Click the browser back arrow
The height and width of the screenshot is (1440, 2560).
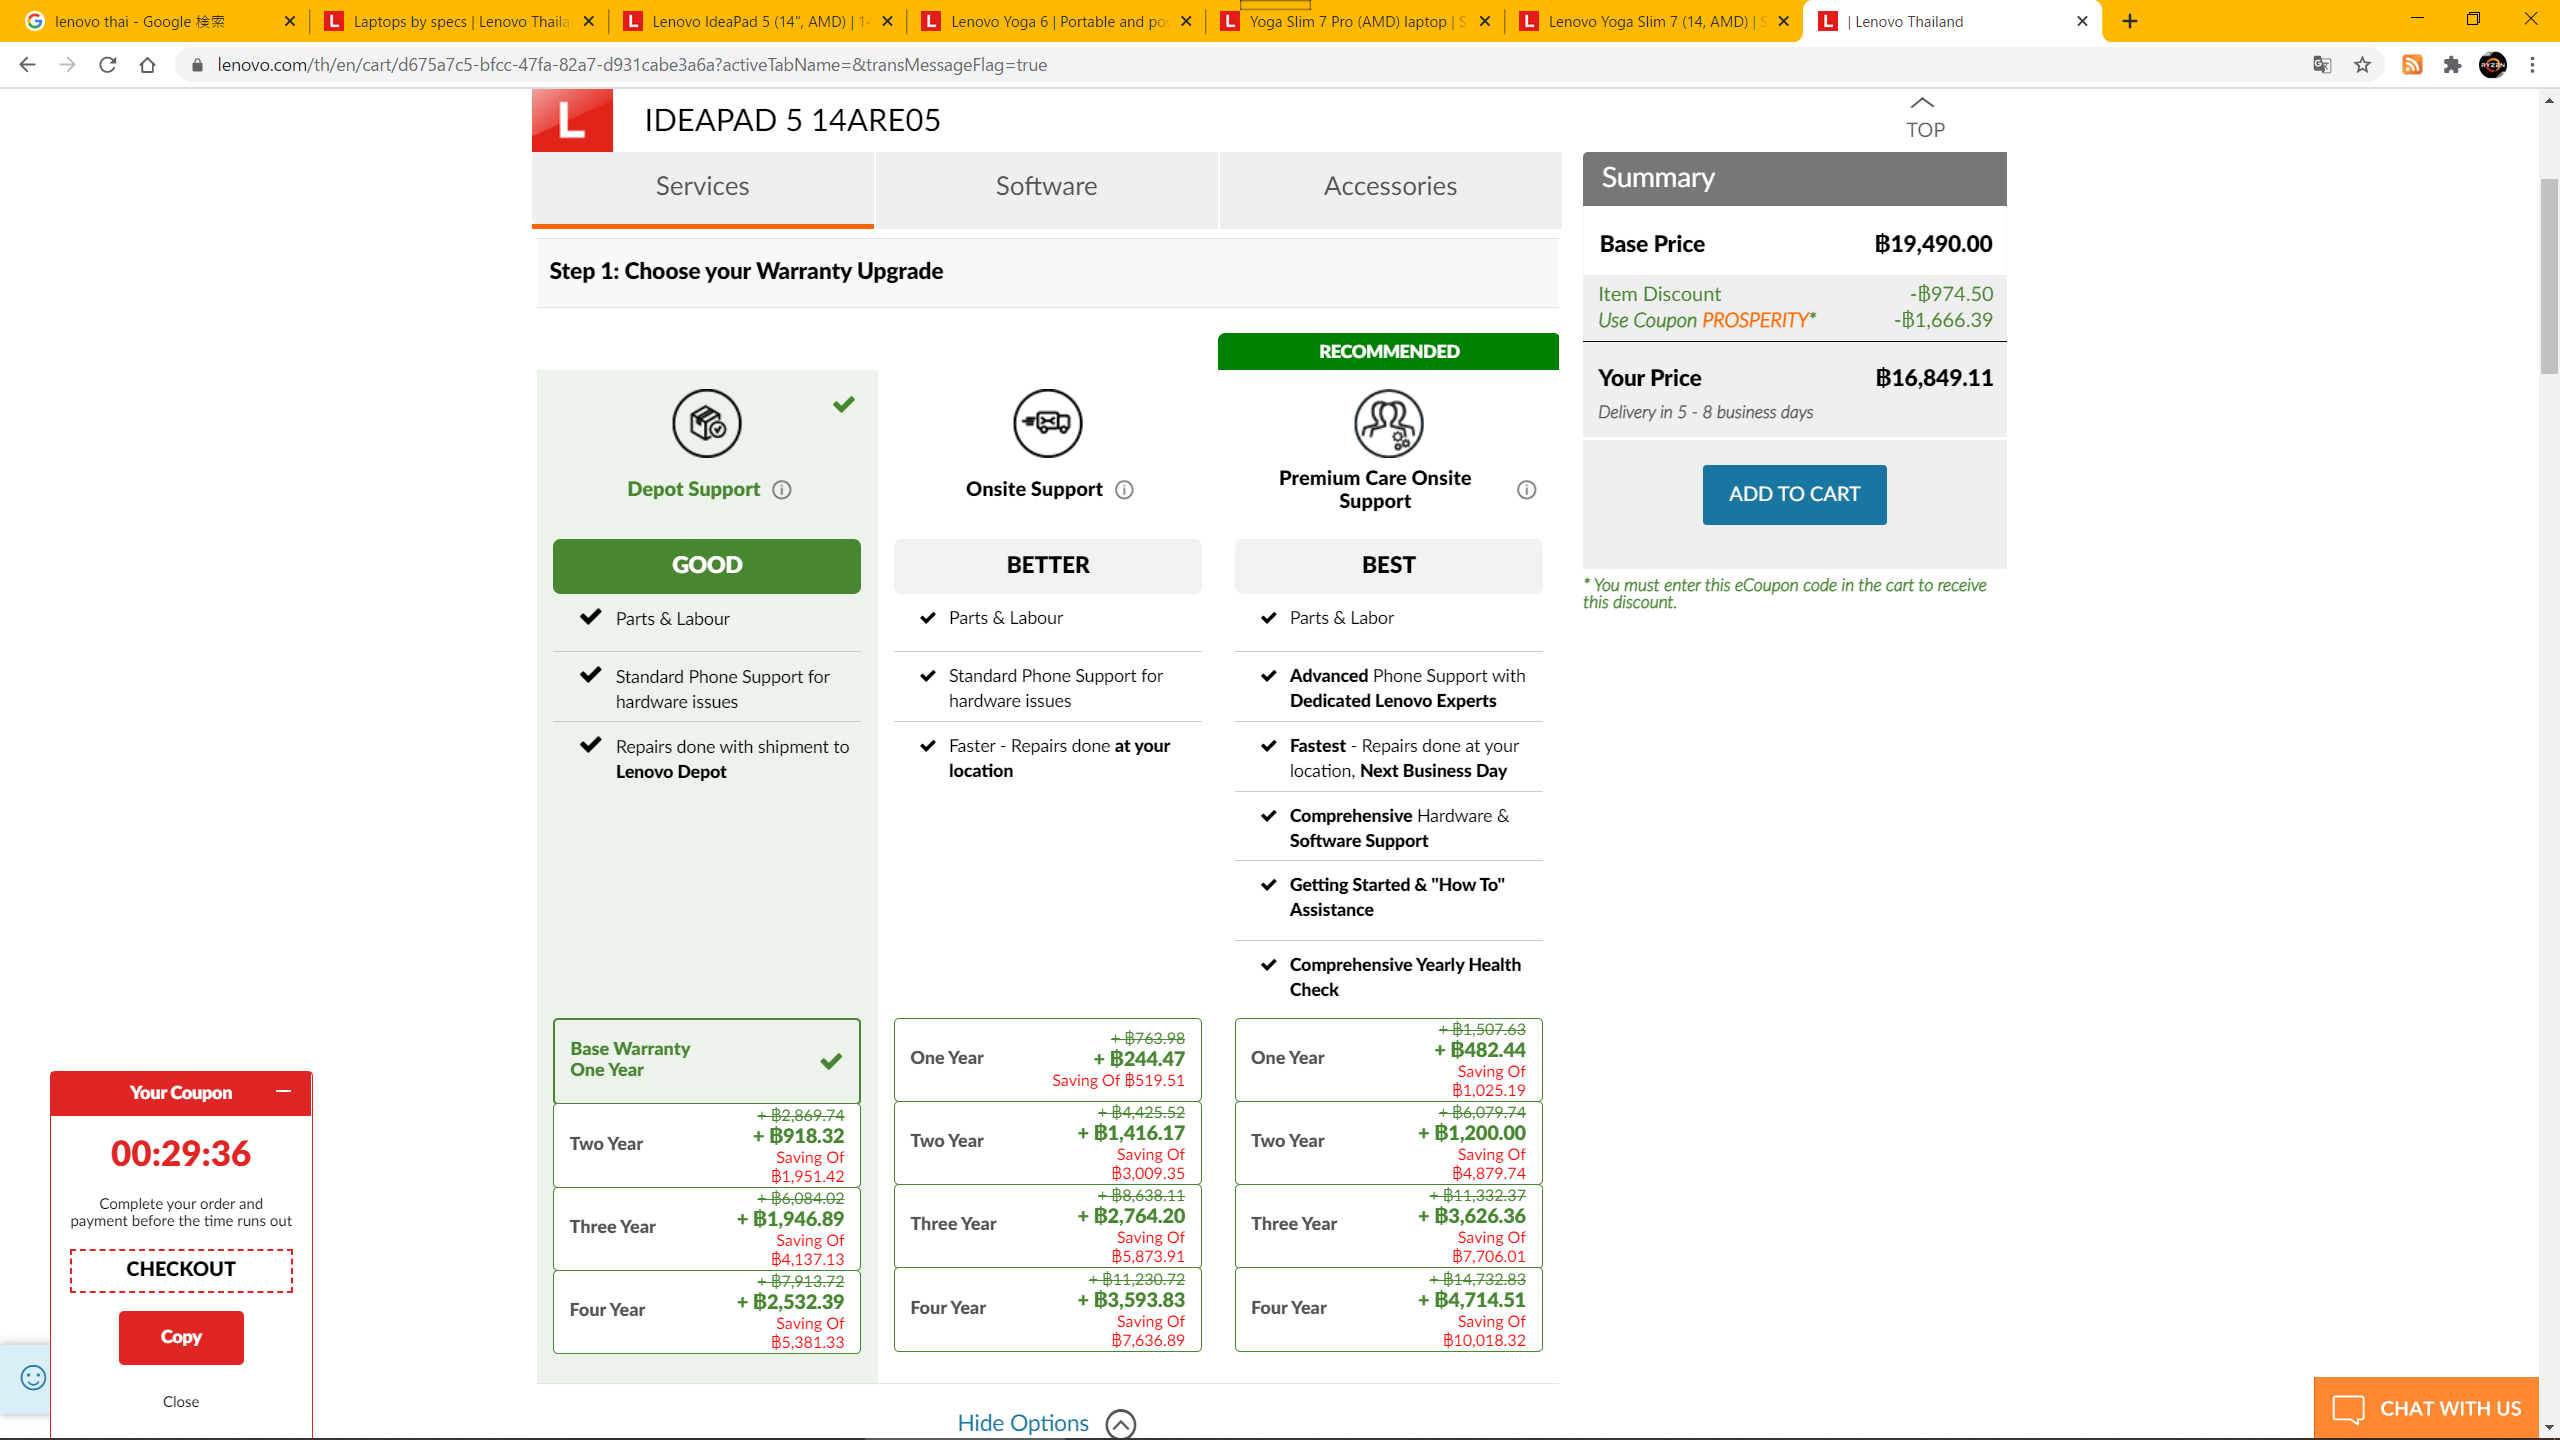27,65
